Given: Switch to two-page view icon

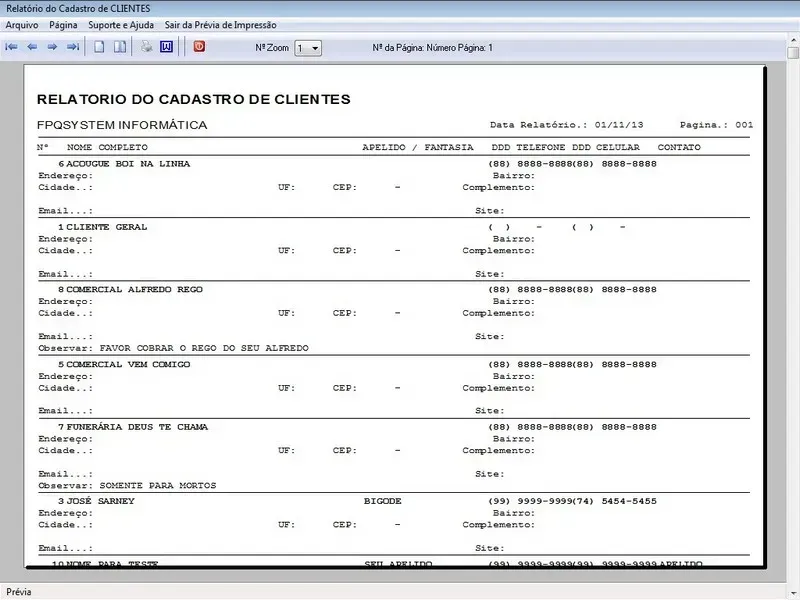Looking at the screenshot, I should (119, 47).
